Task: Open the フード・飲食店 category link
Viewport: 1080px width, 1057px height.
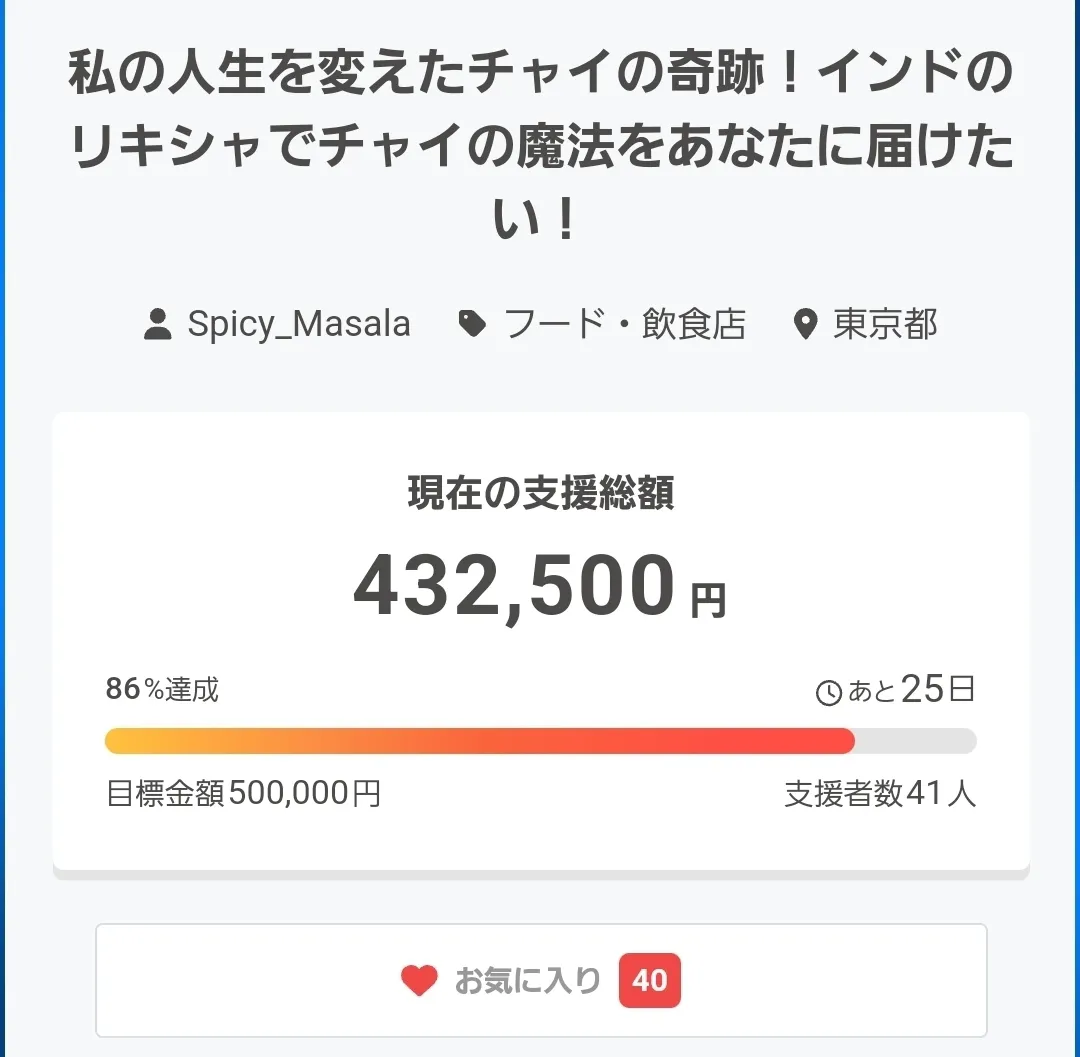Action: [625, 324]
